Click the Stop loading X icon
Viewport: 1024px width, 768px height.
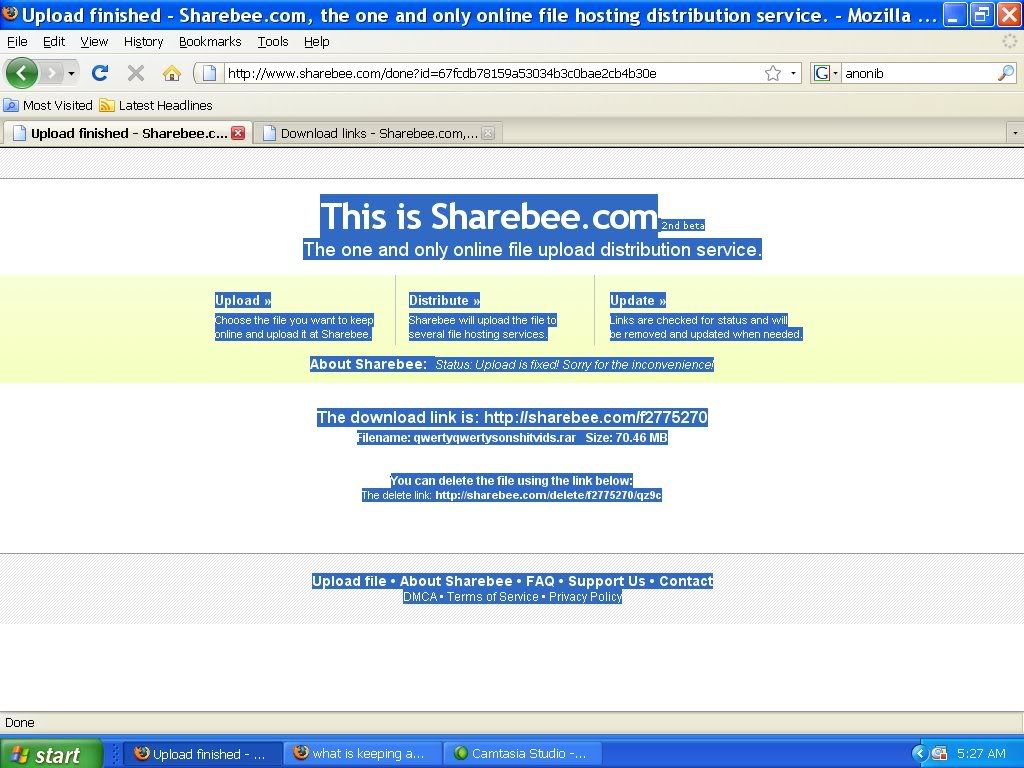[136, 72]
